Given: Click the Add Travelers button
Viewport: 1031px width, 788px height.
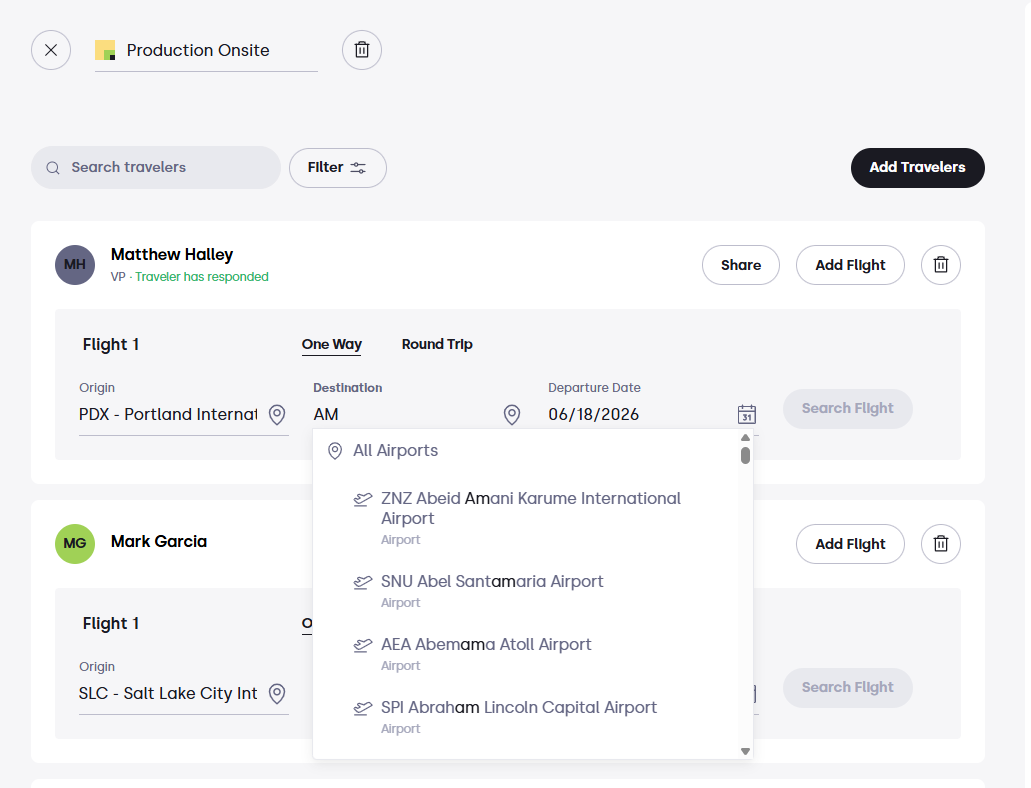Looking at the screenshot, I should point(917,168).
